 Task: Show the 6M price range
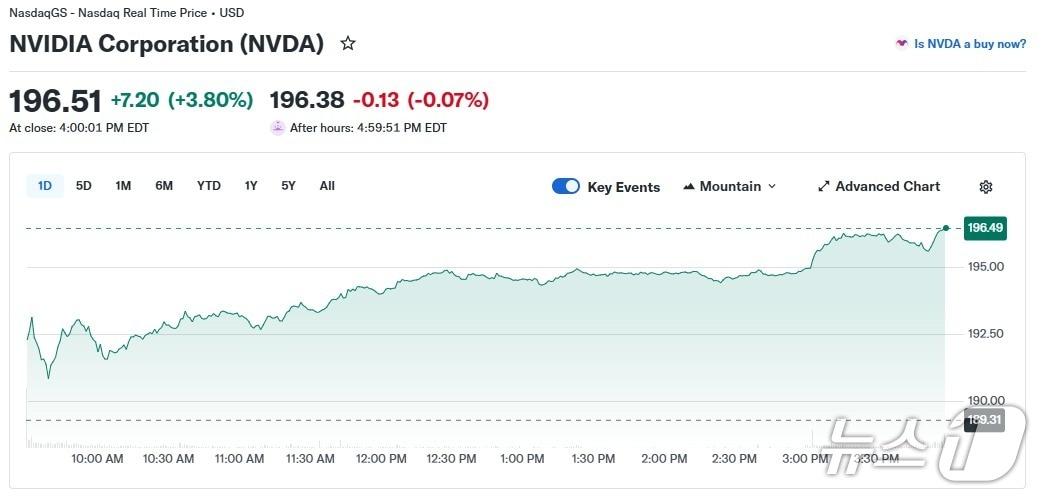164,186
